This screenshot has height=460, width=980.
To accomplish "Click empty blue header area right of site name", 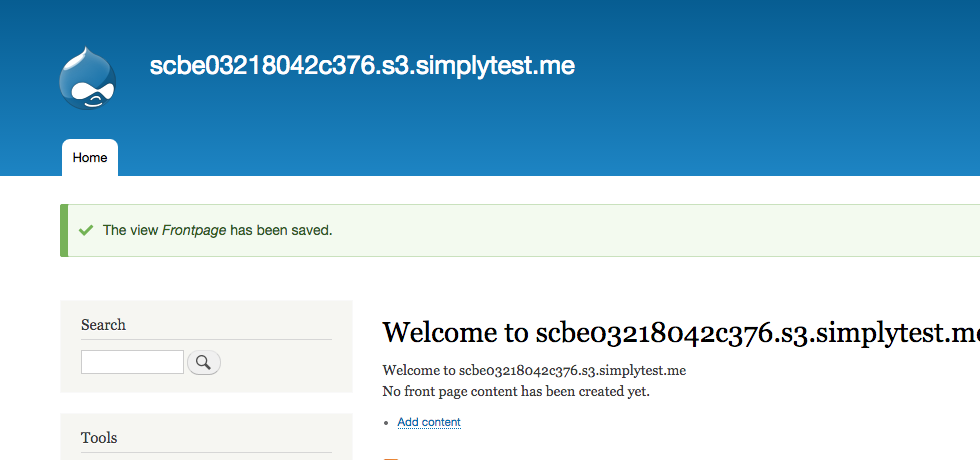I will click(780, 66).
